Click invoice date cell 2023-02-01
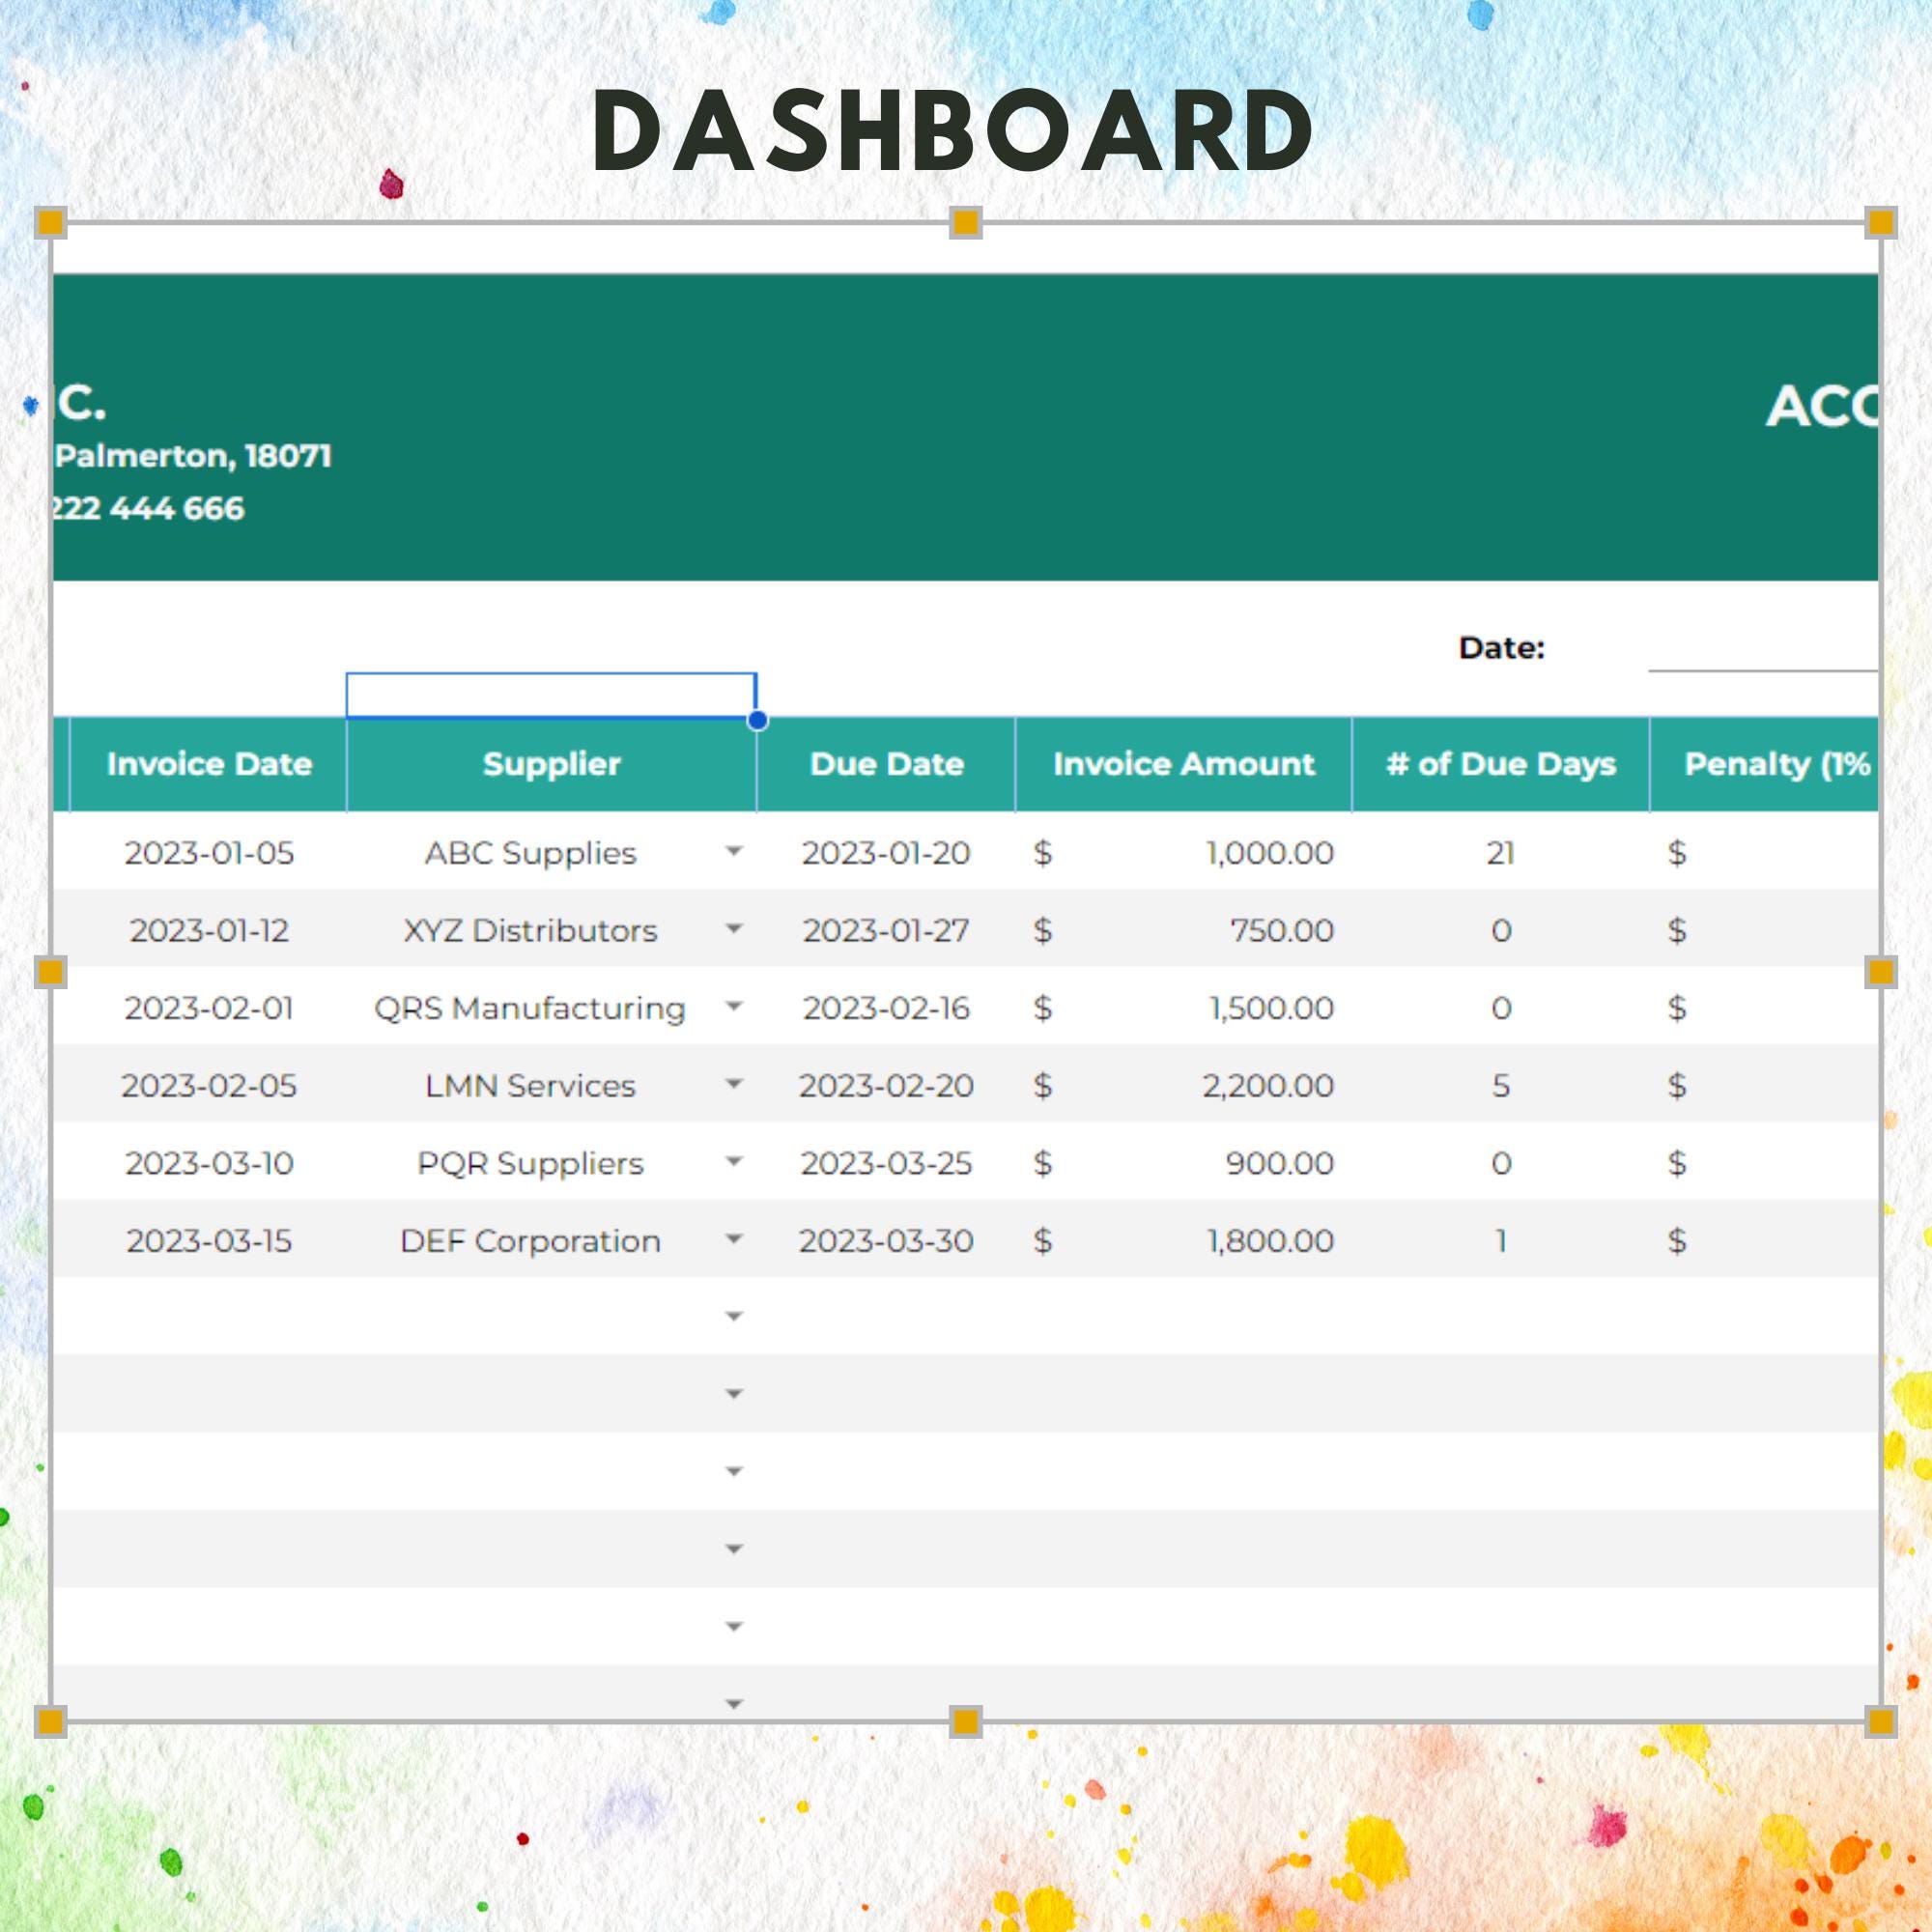Screen dimensions: 1932x1932 click(x=209, y=1008)
